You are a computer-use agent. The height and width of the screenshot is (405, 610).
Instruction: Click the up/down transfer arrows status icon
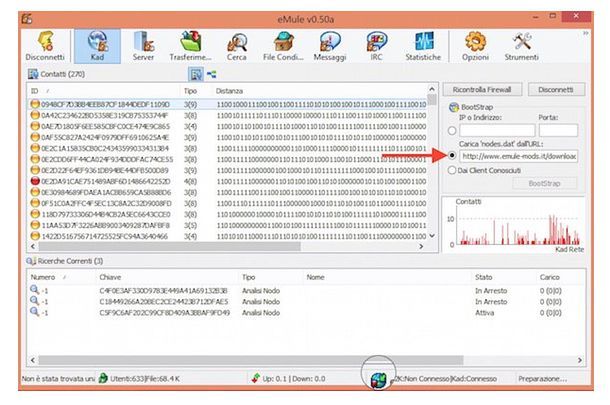point(256,378)
